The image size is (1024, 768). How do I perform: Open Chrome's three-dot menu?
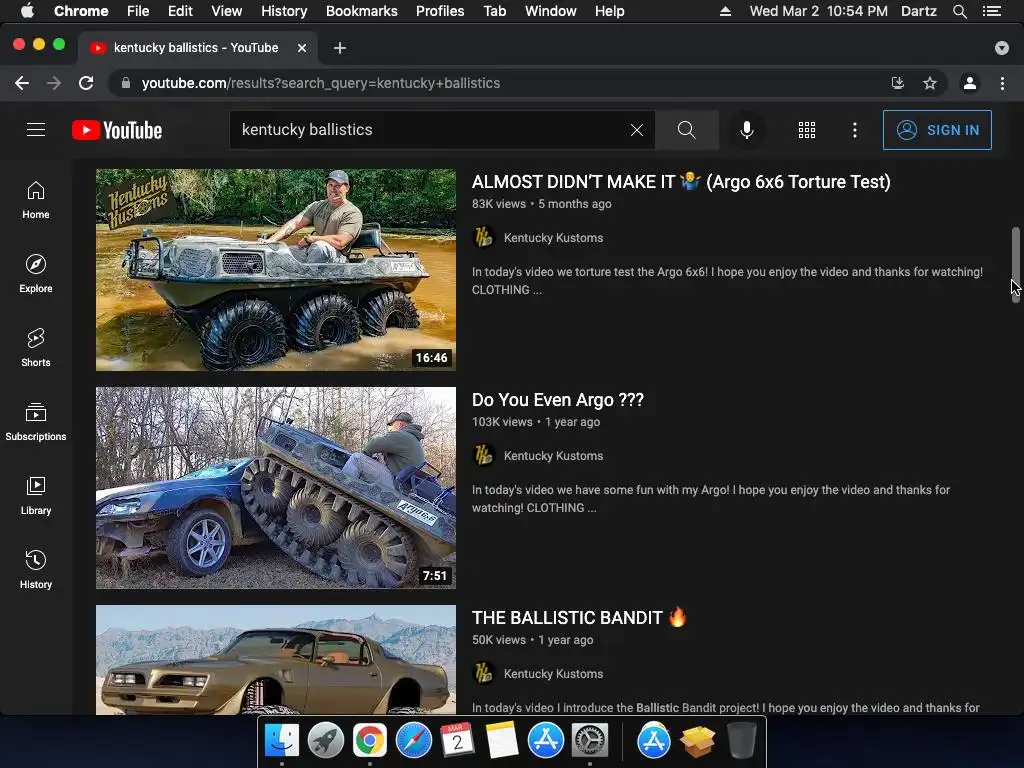(1002, 83)
